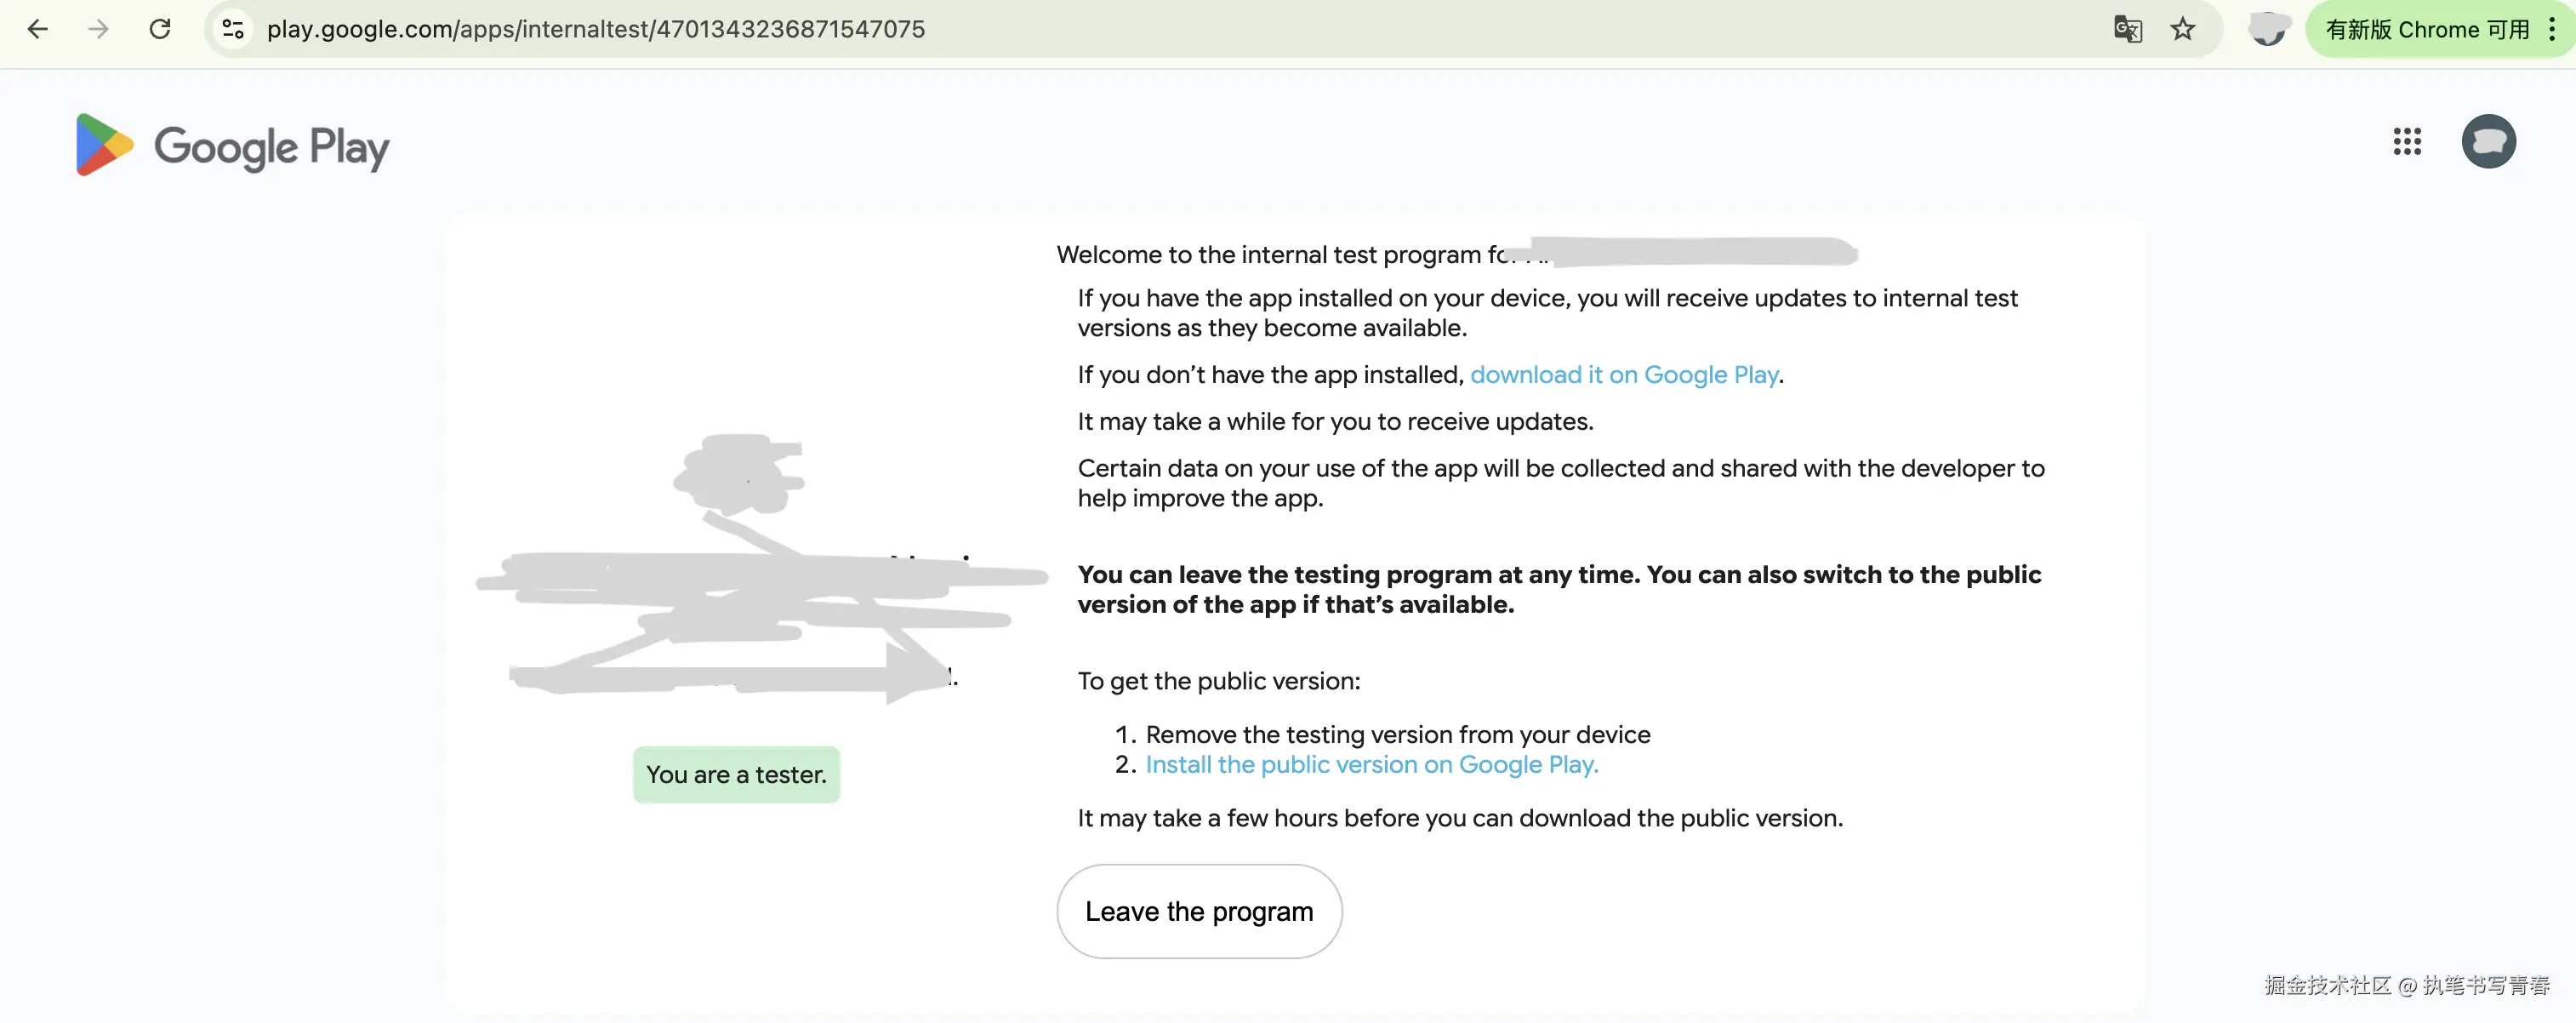The width and height of the screenshot is (2576, 1023).
Task: Open Install the public version link
Action: coord(1371,765)
